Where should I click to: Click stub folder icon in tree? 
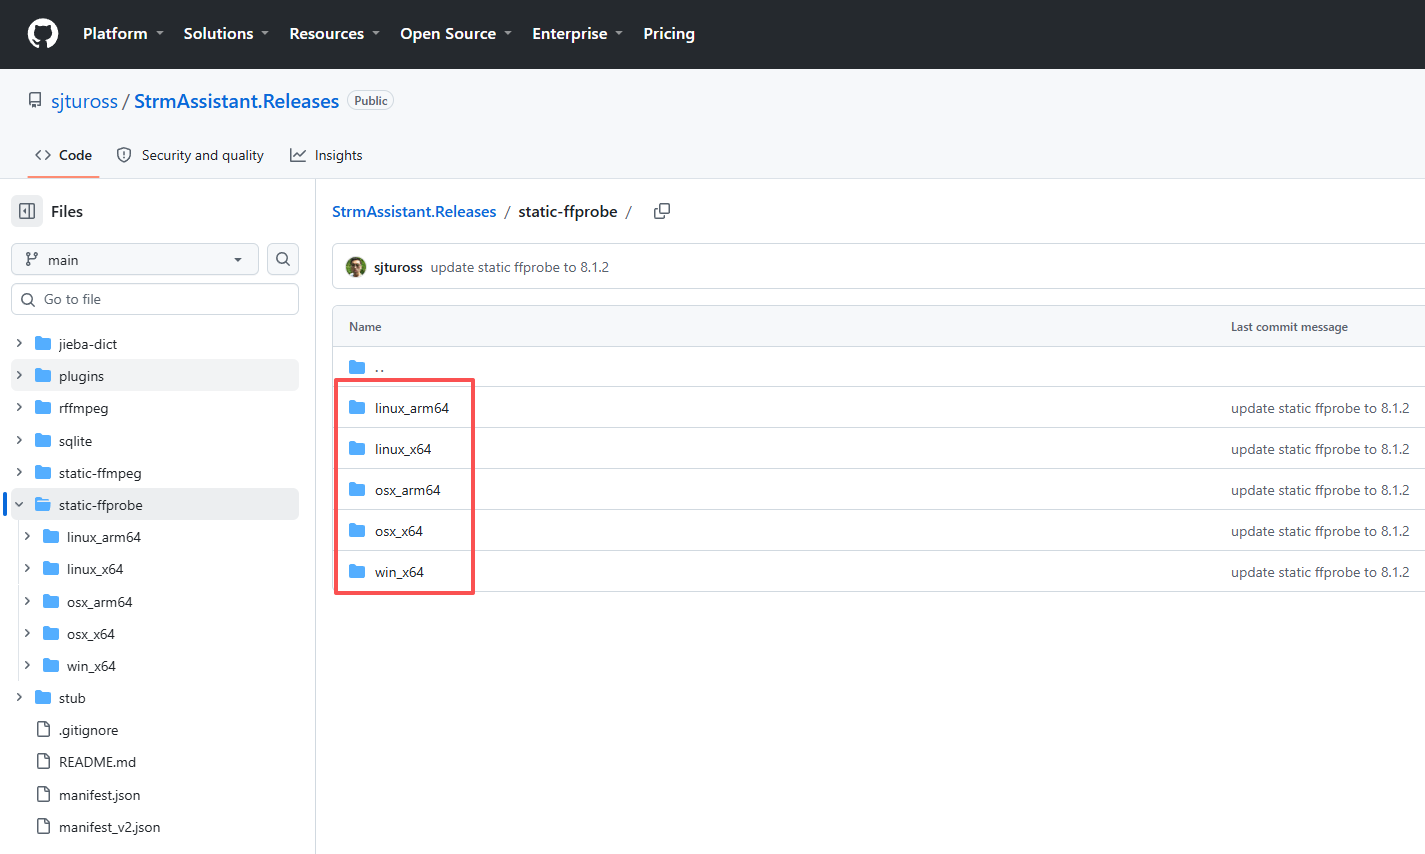click(x=43, y=698)
